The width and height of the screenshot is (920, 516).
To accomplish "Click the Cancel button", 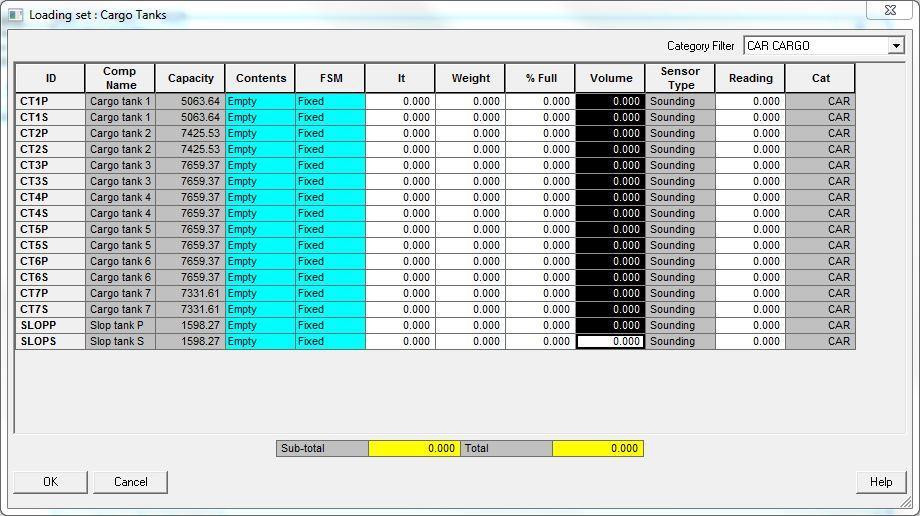I will [130, 482].
